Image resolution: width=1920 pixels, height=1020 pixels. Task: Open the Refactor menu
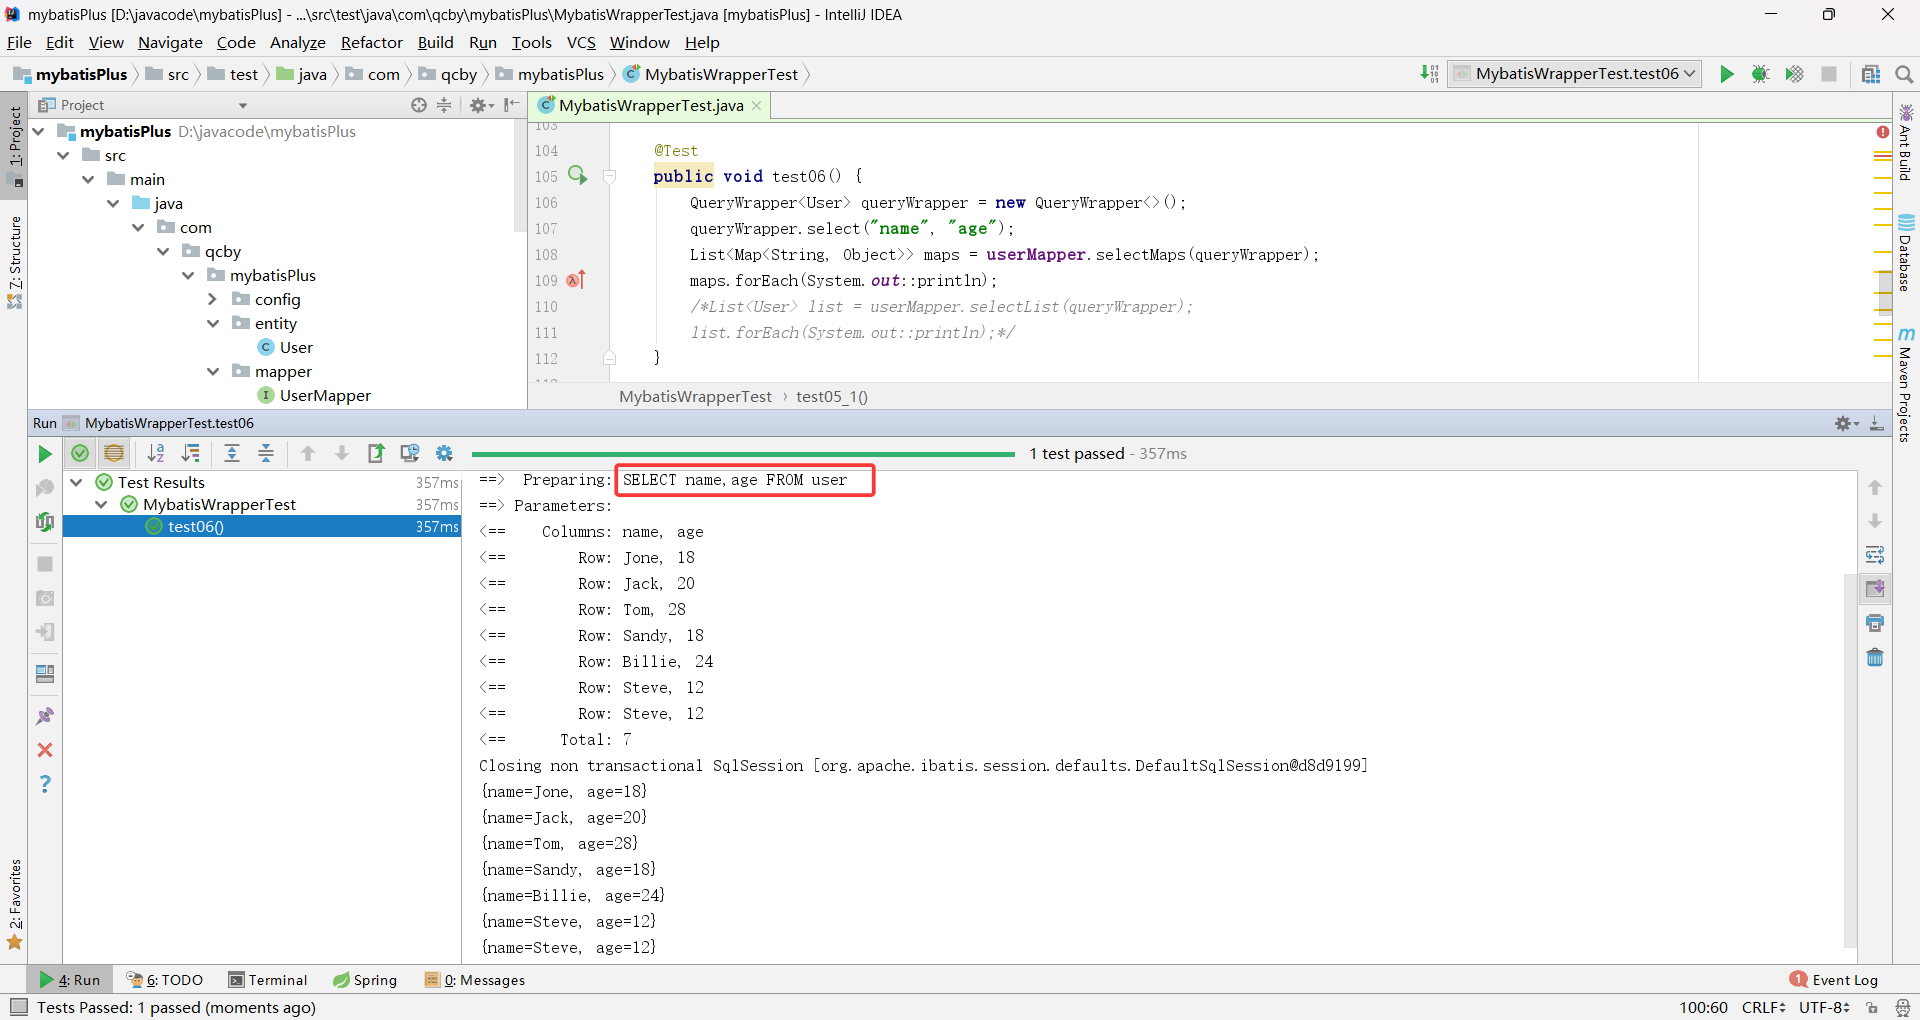click(371, 42)
